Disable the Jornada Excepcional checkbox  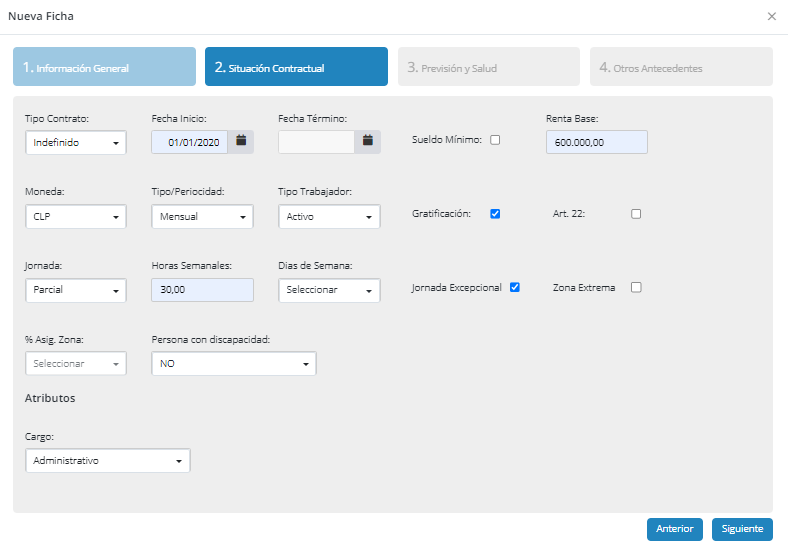[515, 287]
